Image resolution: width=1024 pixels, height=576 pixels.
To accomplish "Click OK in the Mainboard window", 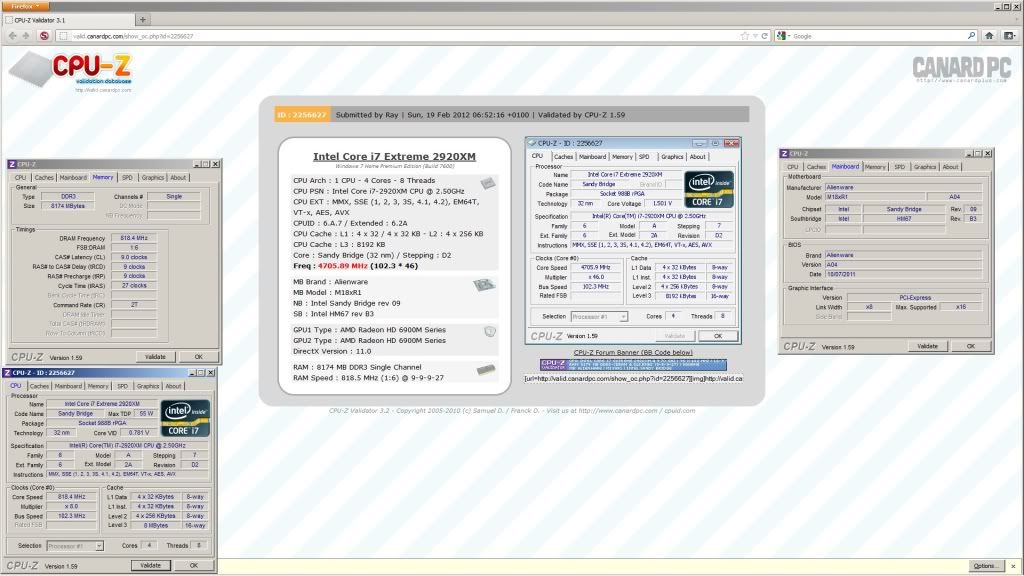I will (970, 347).
